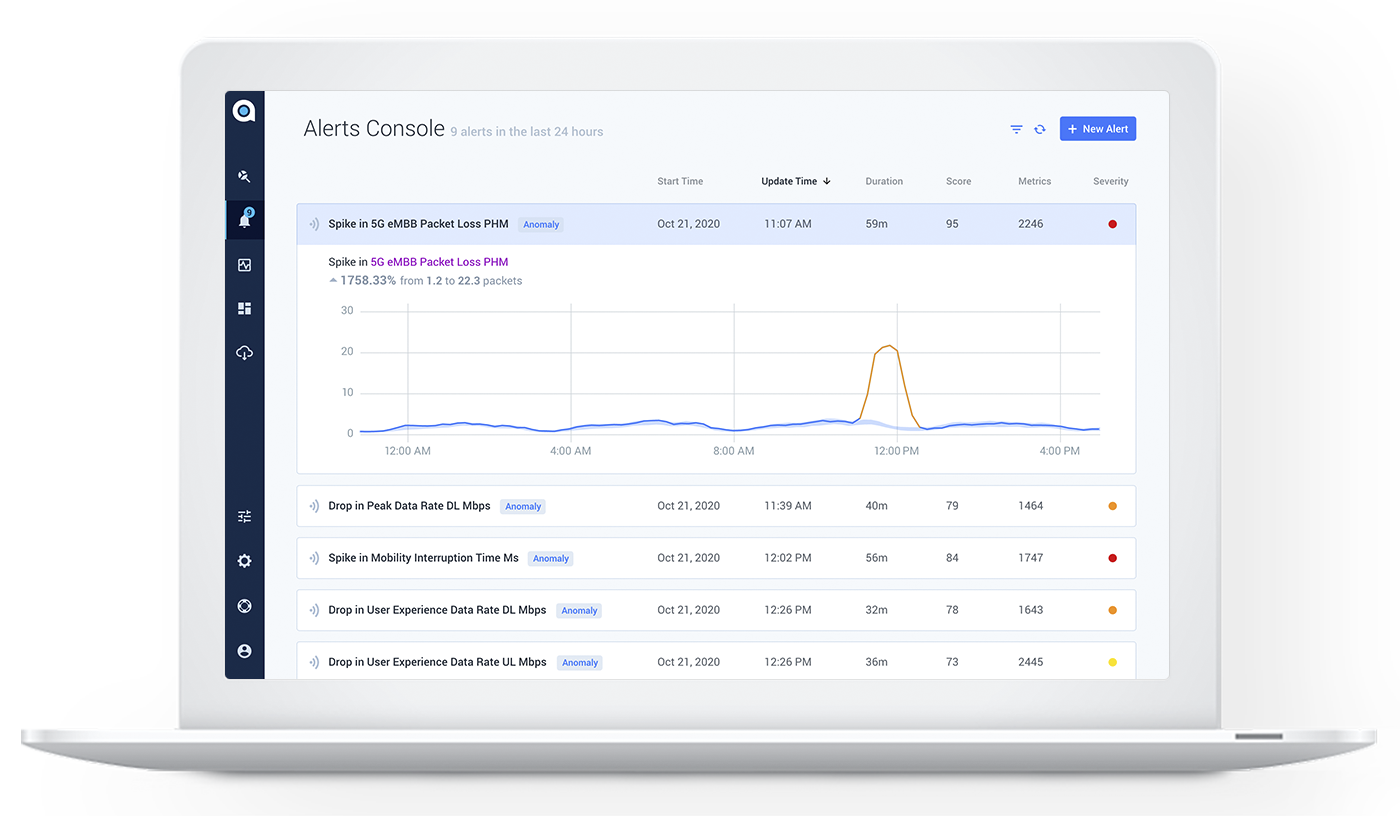Image resolution: width=1400 pixels, height=816 pixels.
Task: Open the cloud upload icon in the sidebar
Action: 244,353
